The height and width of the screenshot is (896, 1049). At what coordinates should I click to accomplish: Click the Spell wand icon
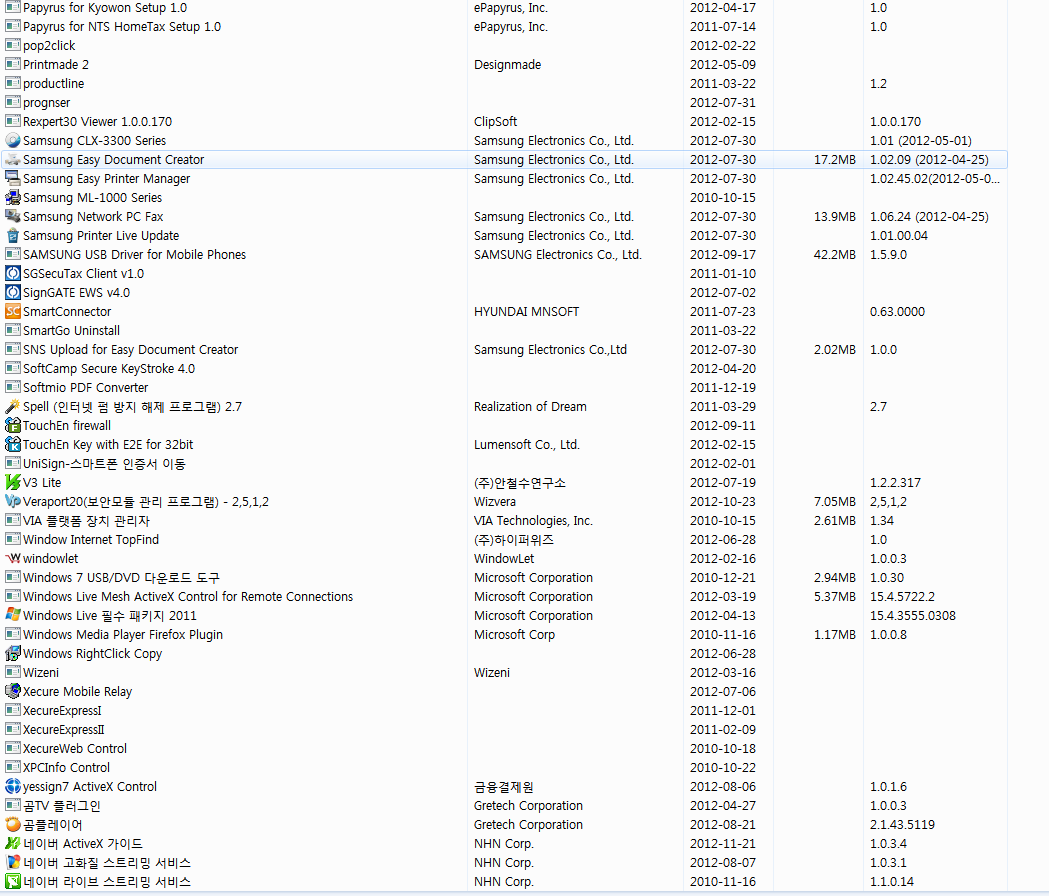click(13, 407)
